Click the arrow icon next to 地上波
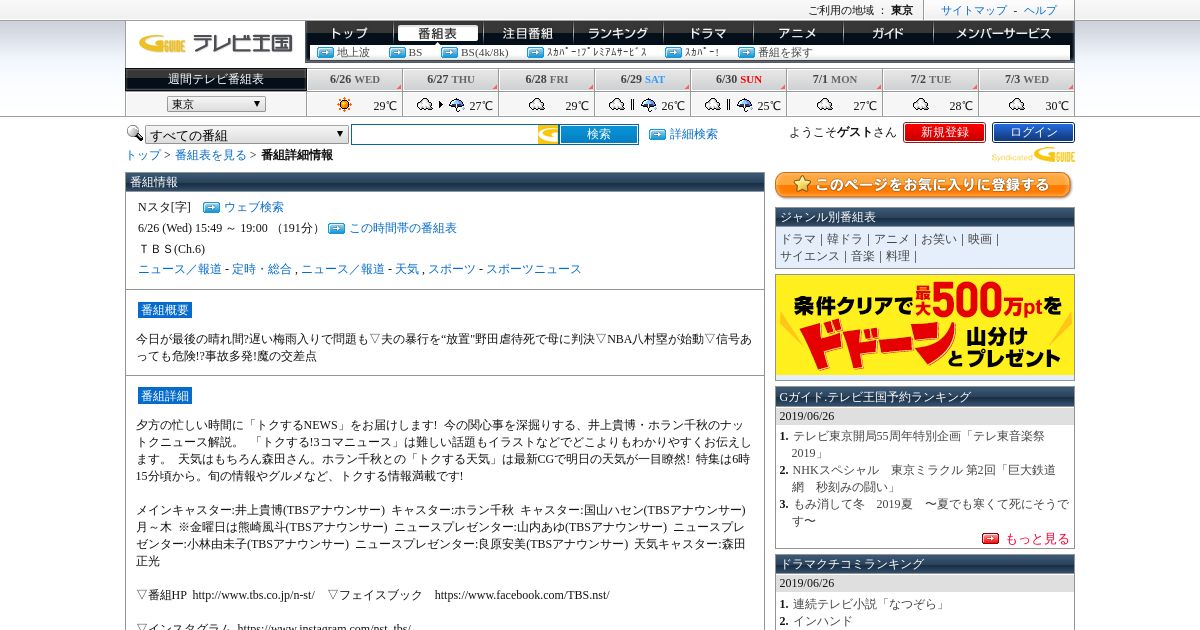Image resolution: width=1200 pixels, height=630 pixels. pyautogui.click(x=325, y=53)
